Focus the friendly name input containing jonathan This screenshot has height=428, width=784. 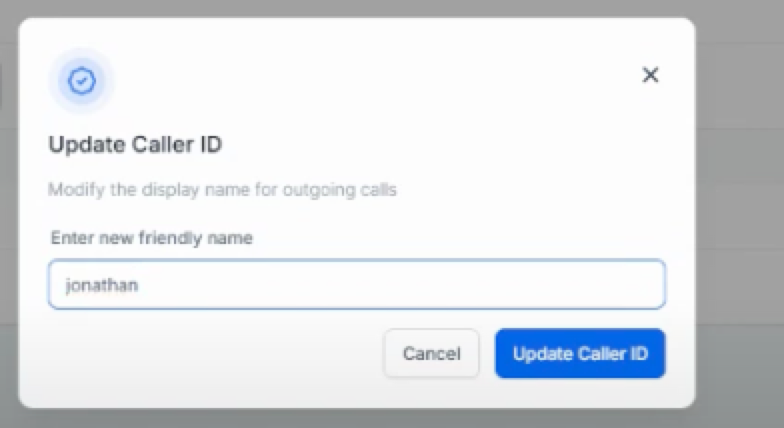356,284
